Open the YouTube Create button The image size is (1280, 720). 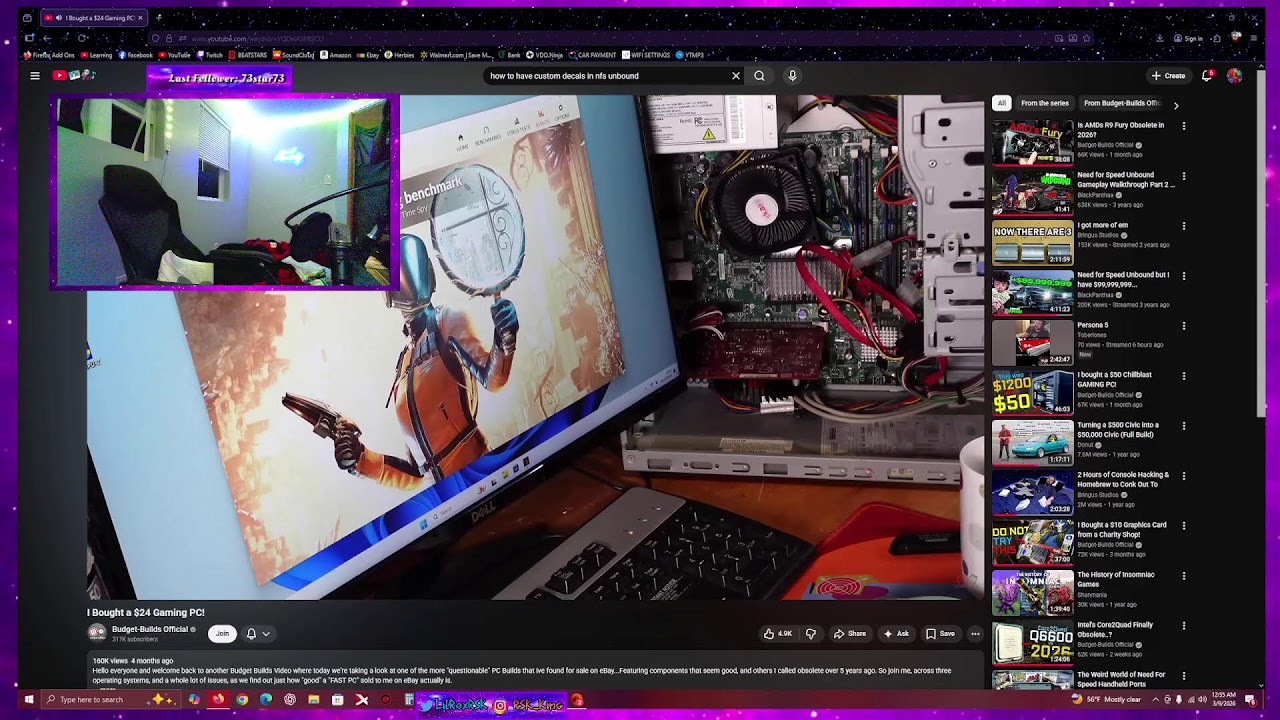(1168, 75)
